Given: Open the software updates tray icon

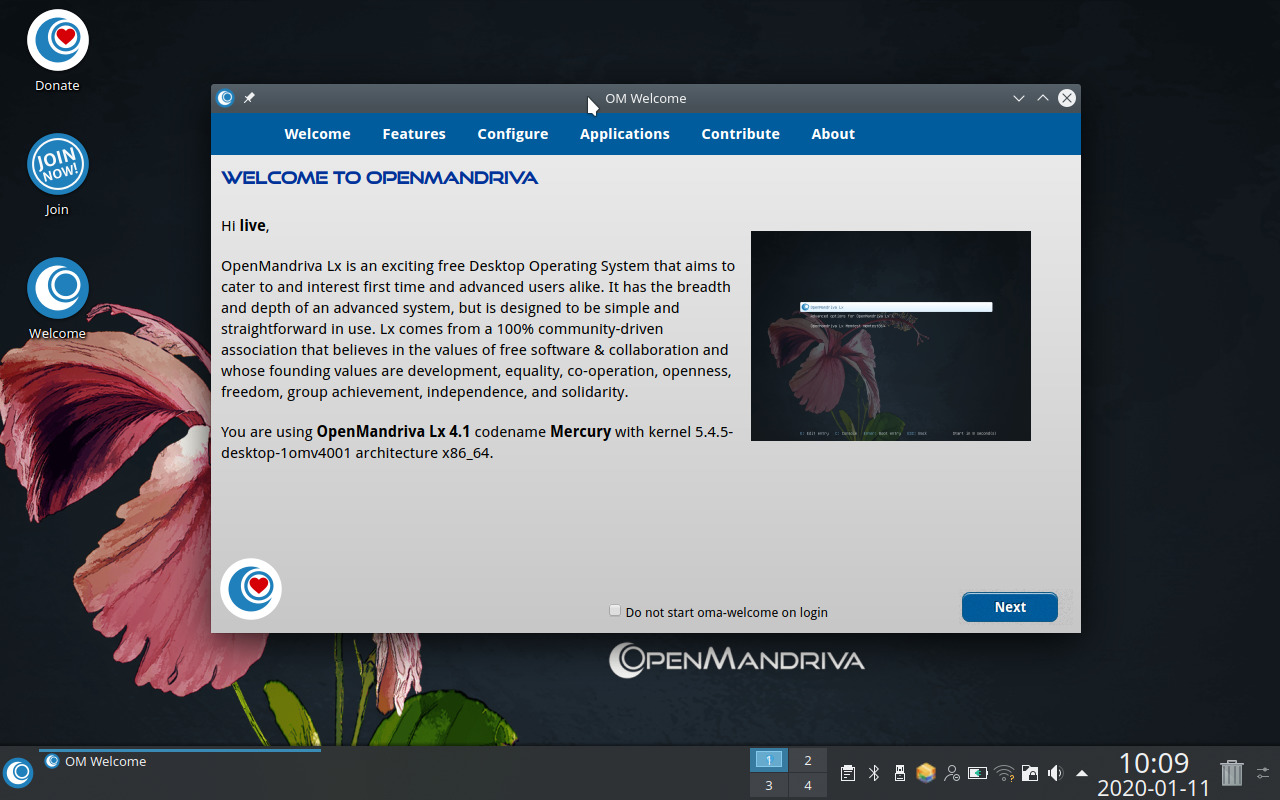Looking at the screenshot, I should [x=925, y=772].
